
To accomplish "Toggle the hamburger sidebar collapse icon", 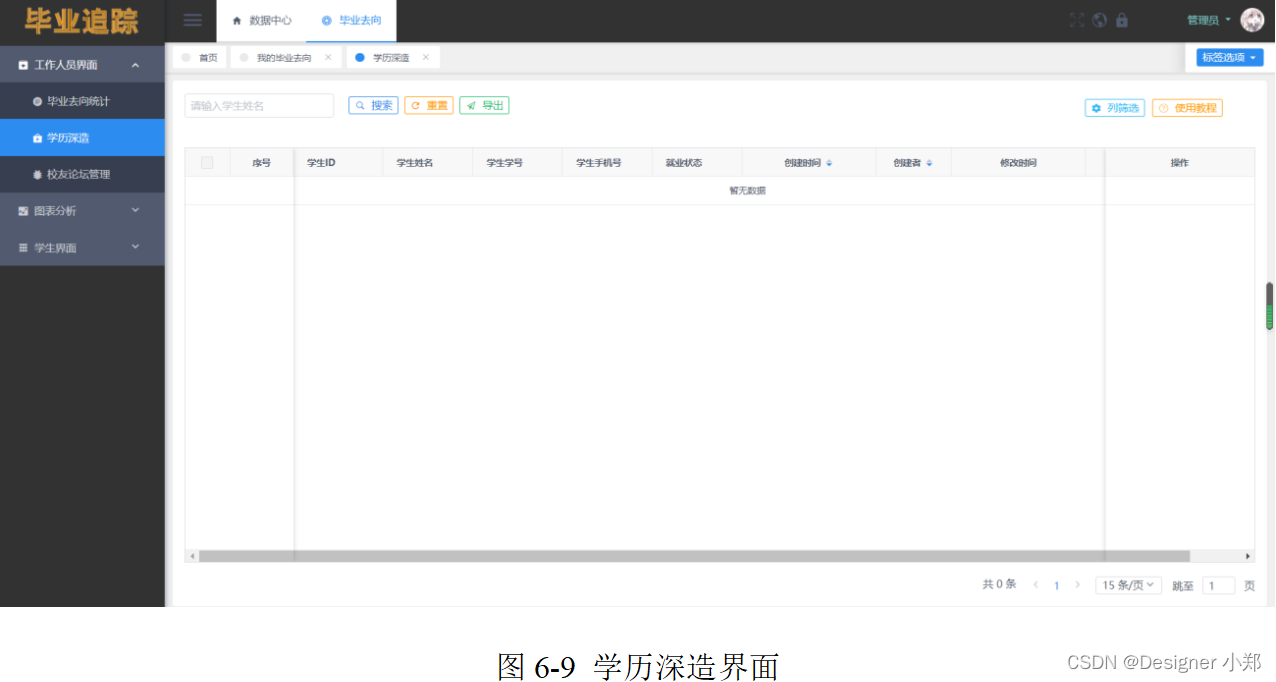I will tap(193, 20).
